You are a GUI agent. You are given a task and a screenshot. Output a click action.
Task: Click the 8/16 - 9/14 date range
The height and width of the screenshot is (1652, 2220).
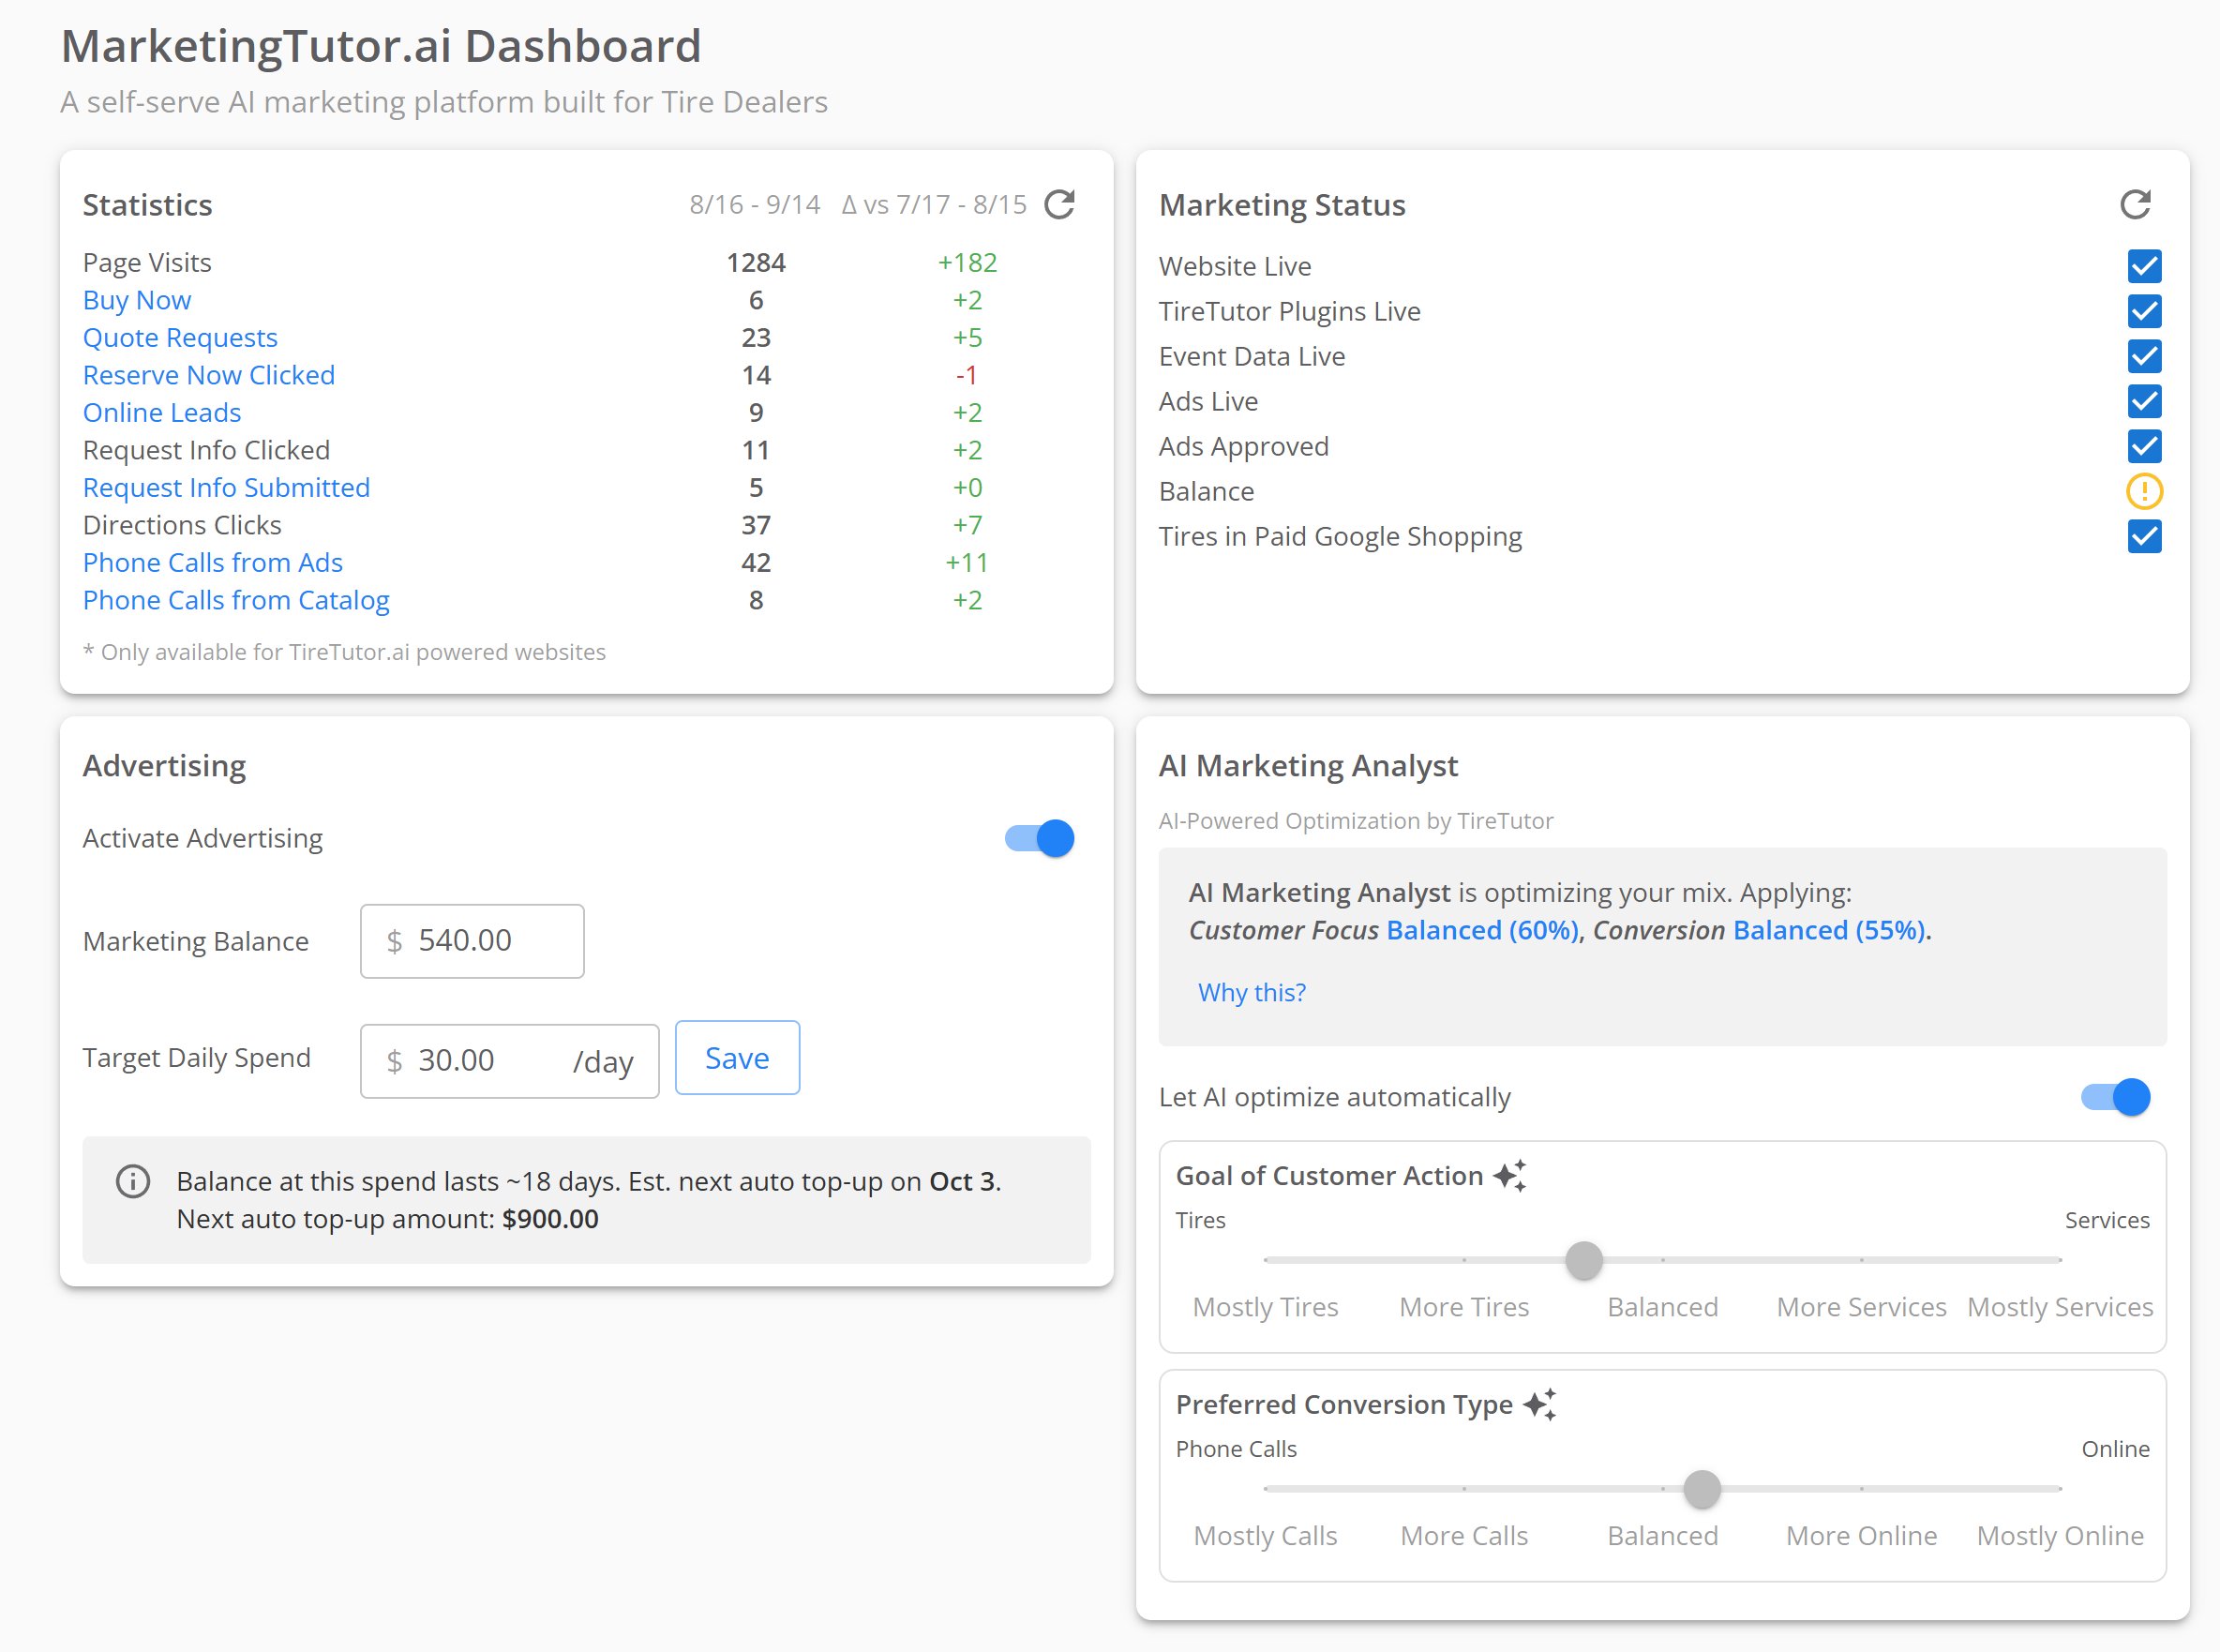coord(755,204)
